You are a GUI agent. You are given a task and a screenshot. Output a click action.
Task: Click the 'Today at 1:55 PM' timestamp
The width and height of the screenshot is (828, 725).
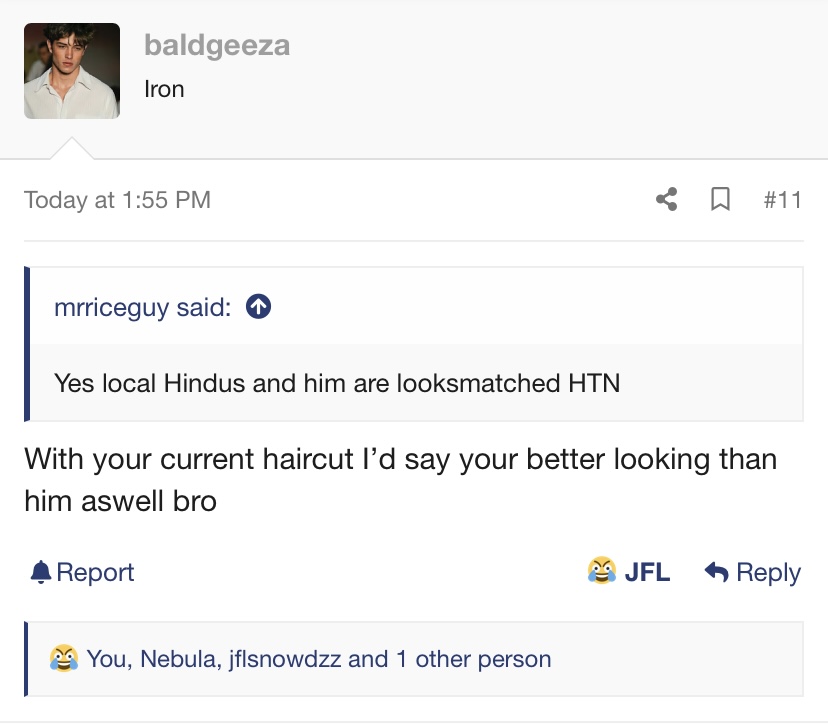(x=117, y=200)
